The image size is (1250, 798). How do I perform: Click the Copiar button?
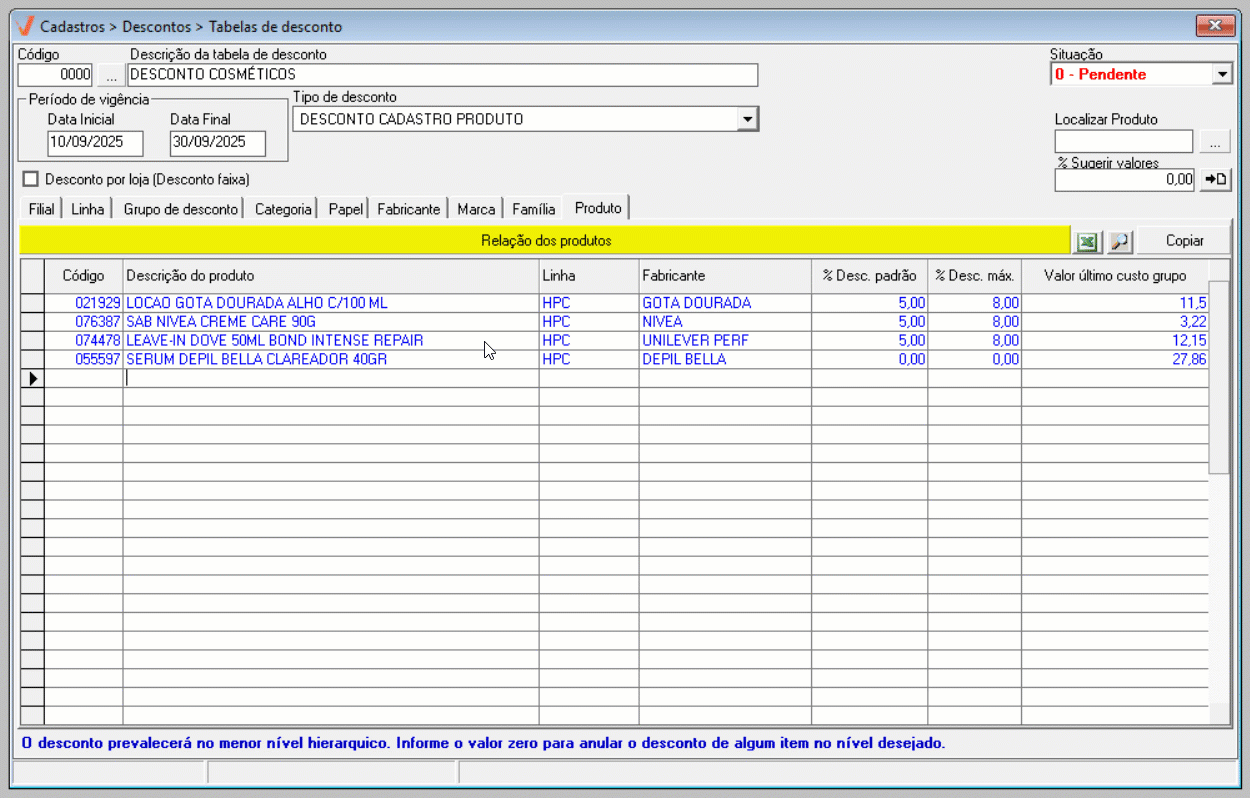click(1184, 241)
